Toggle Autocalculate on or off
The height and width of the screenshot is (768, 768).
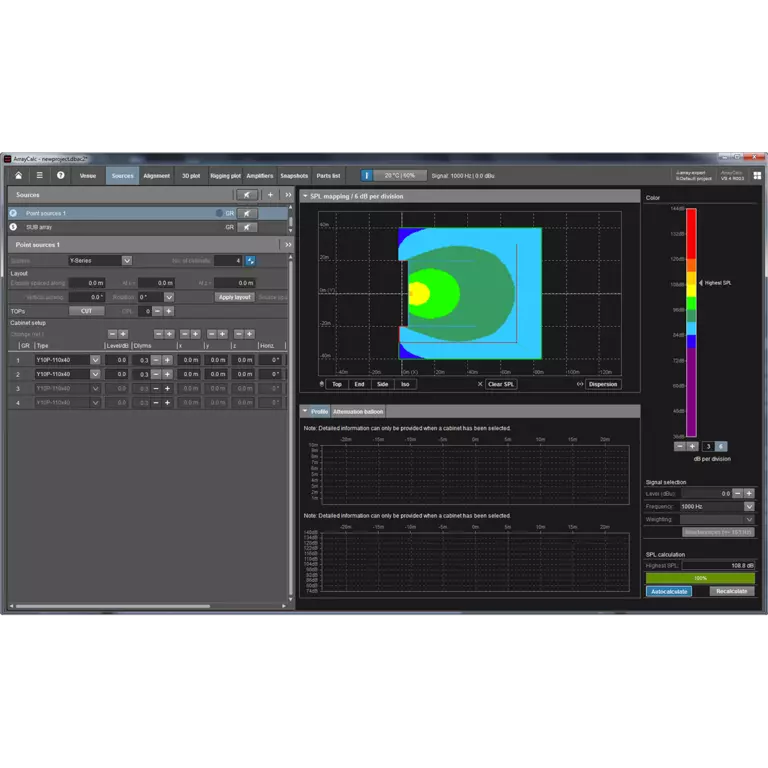(x=669, y=592)
